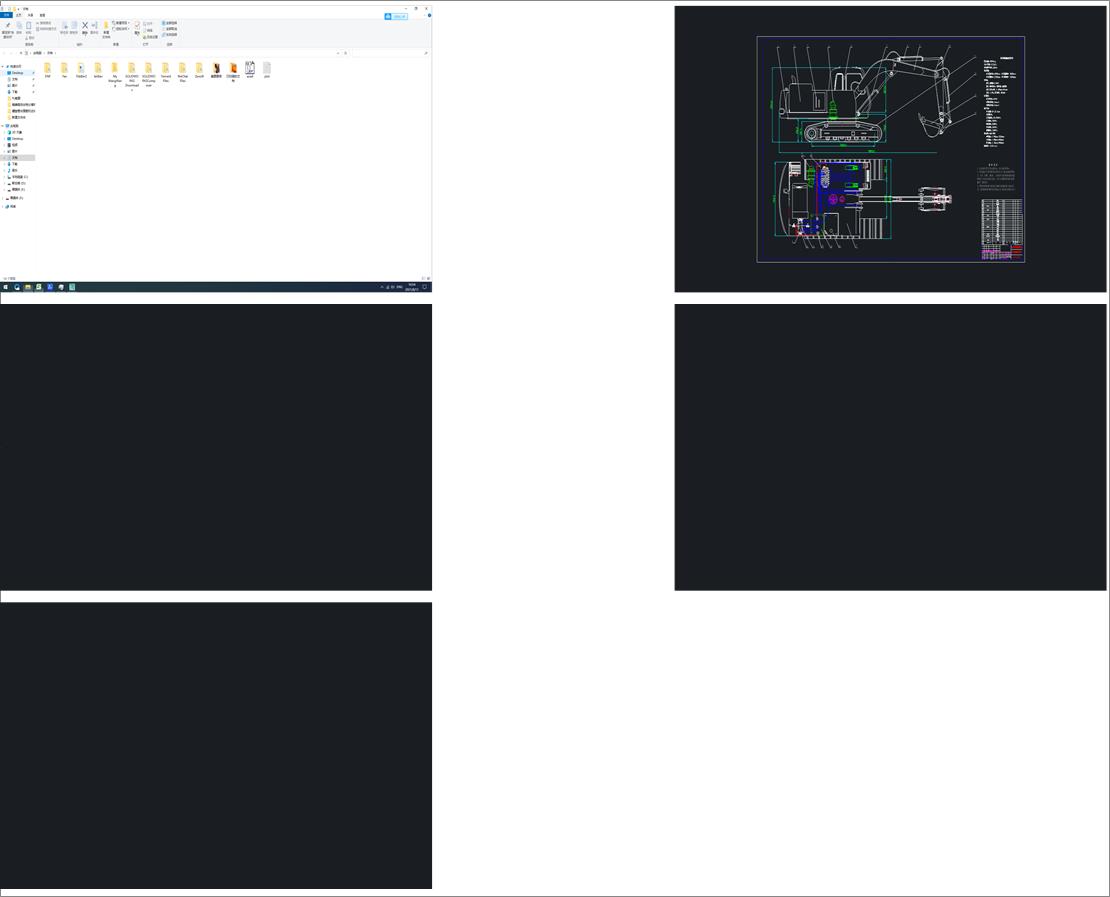Viewport: 1110px width, 897px height.
Task: Select the acad file icon
Action: point(250,69)
